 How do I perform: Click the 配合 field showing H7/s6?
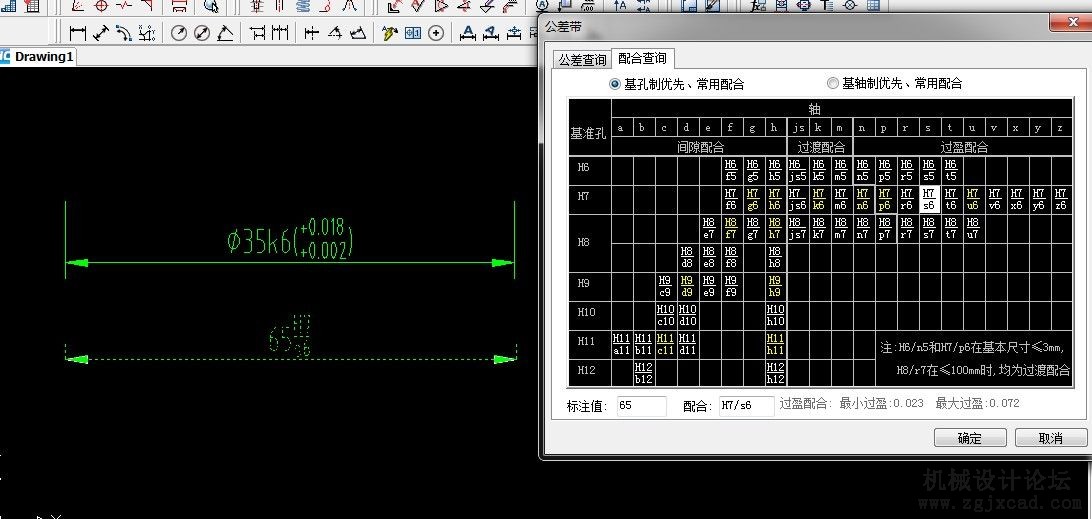[747, 406]
